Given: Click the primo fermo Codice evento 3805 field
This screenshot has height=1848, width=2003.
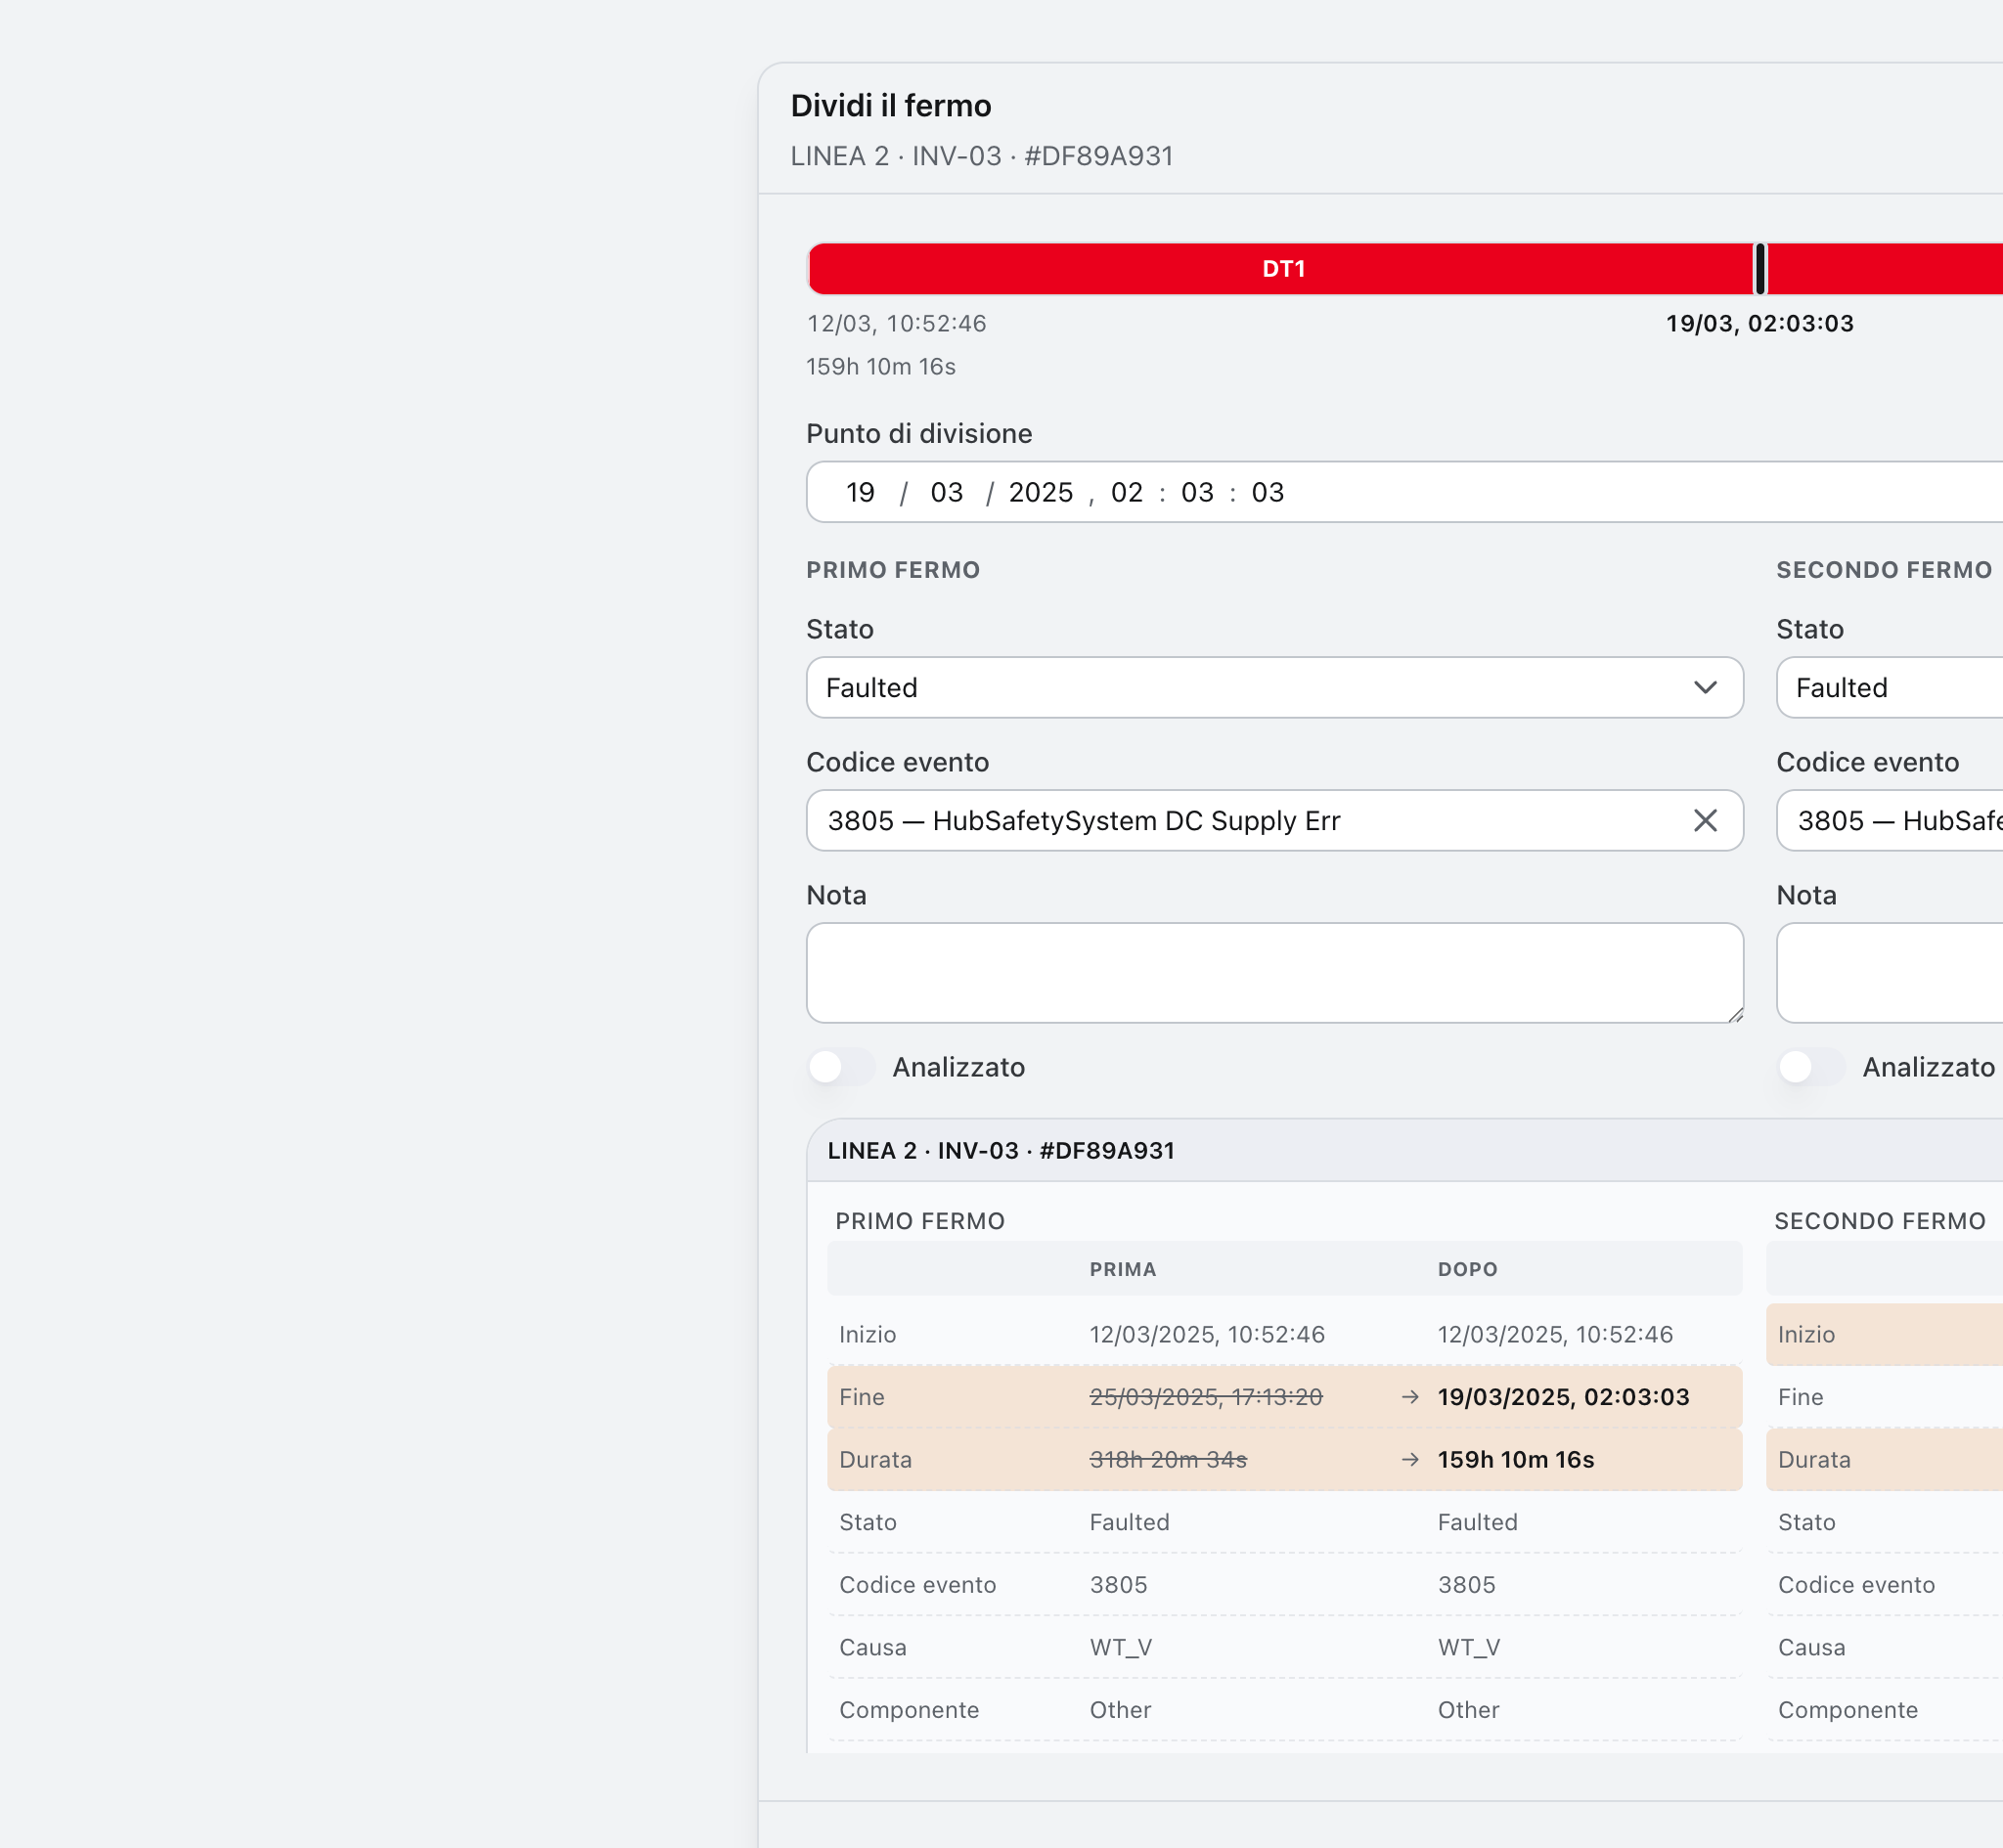Looking at the screenshot, I should tap(1275, 821).
